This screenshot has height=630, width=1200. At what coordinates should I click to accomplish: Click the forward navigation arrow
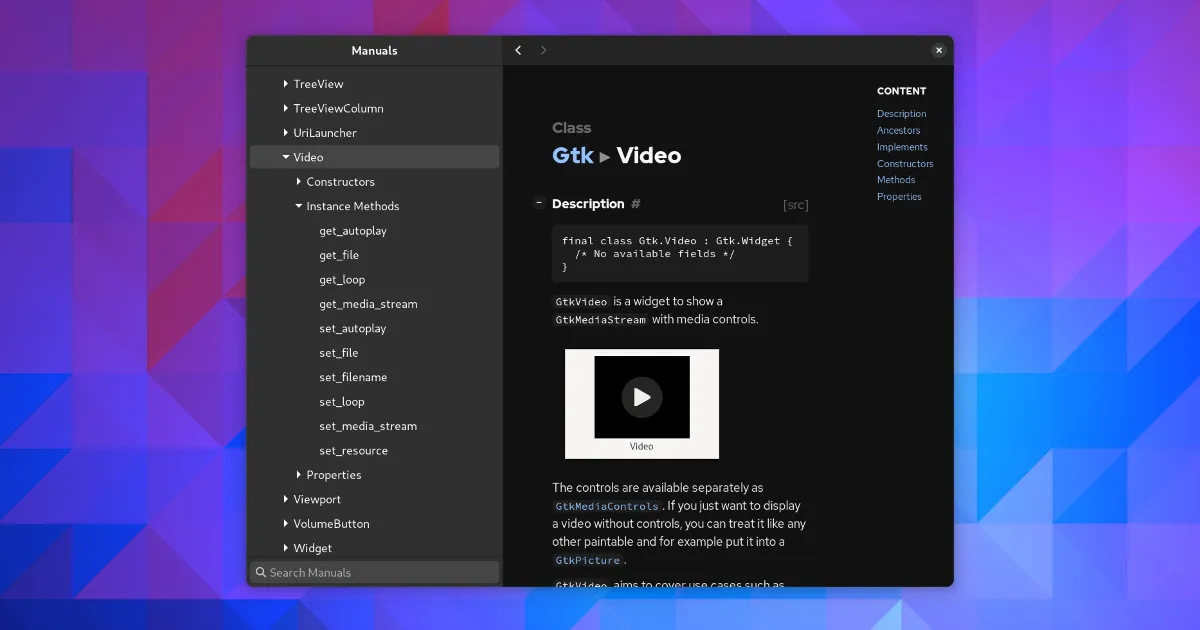(x=543, y=50)
